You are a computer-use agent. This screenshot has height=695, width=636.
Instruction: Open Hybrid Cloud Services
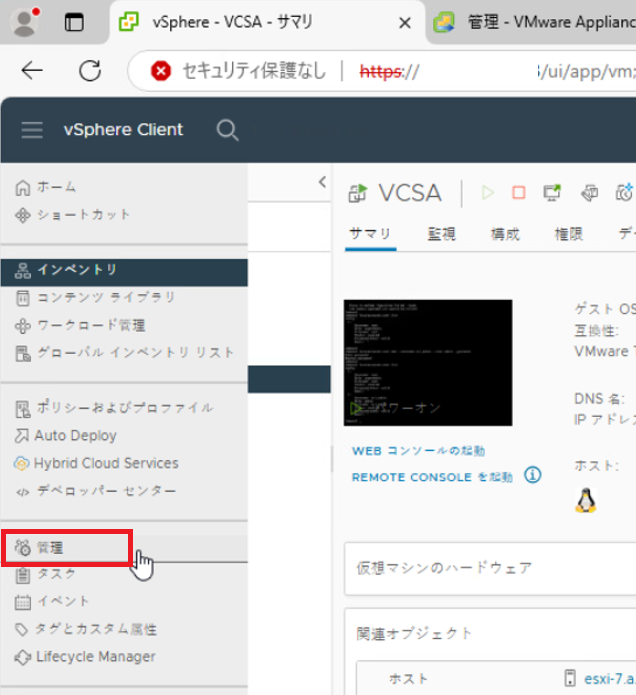tap(106, 463)
